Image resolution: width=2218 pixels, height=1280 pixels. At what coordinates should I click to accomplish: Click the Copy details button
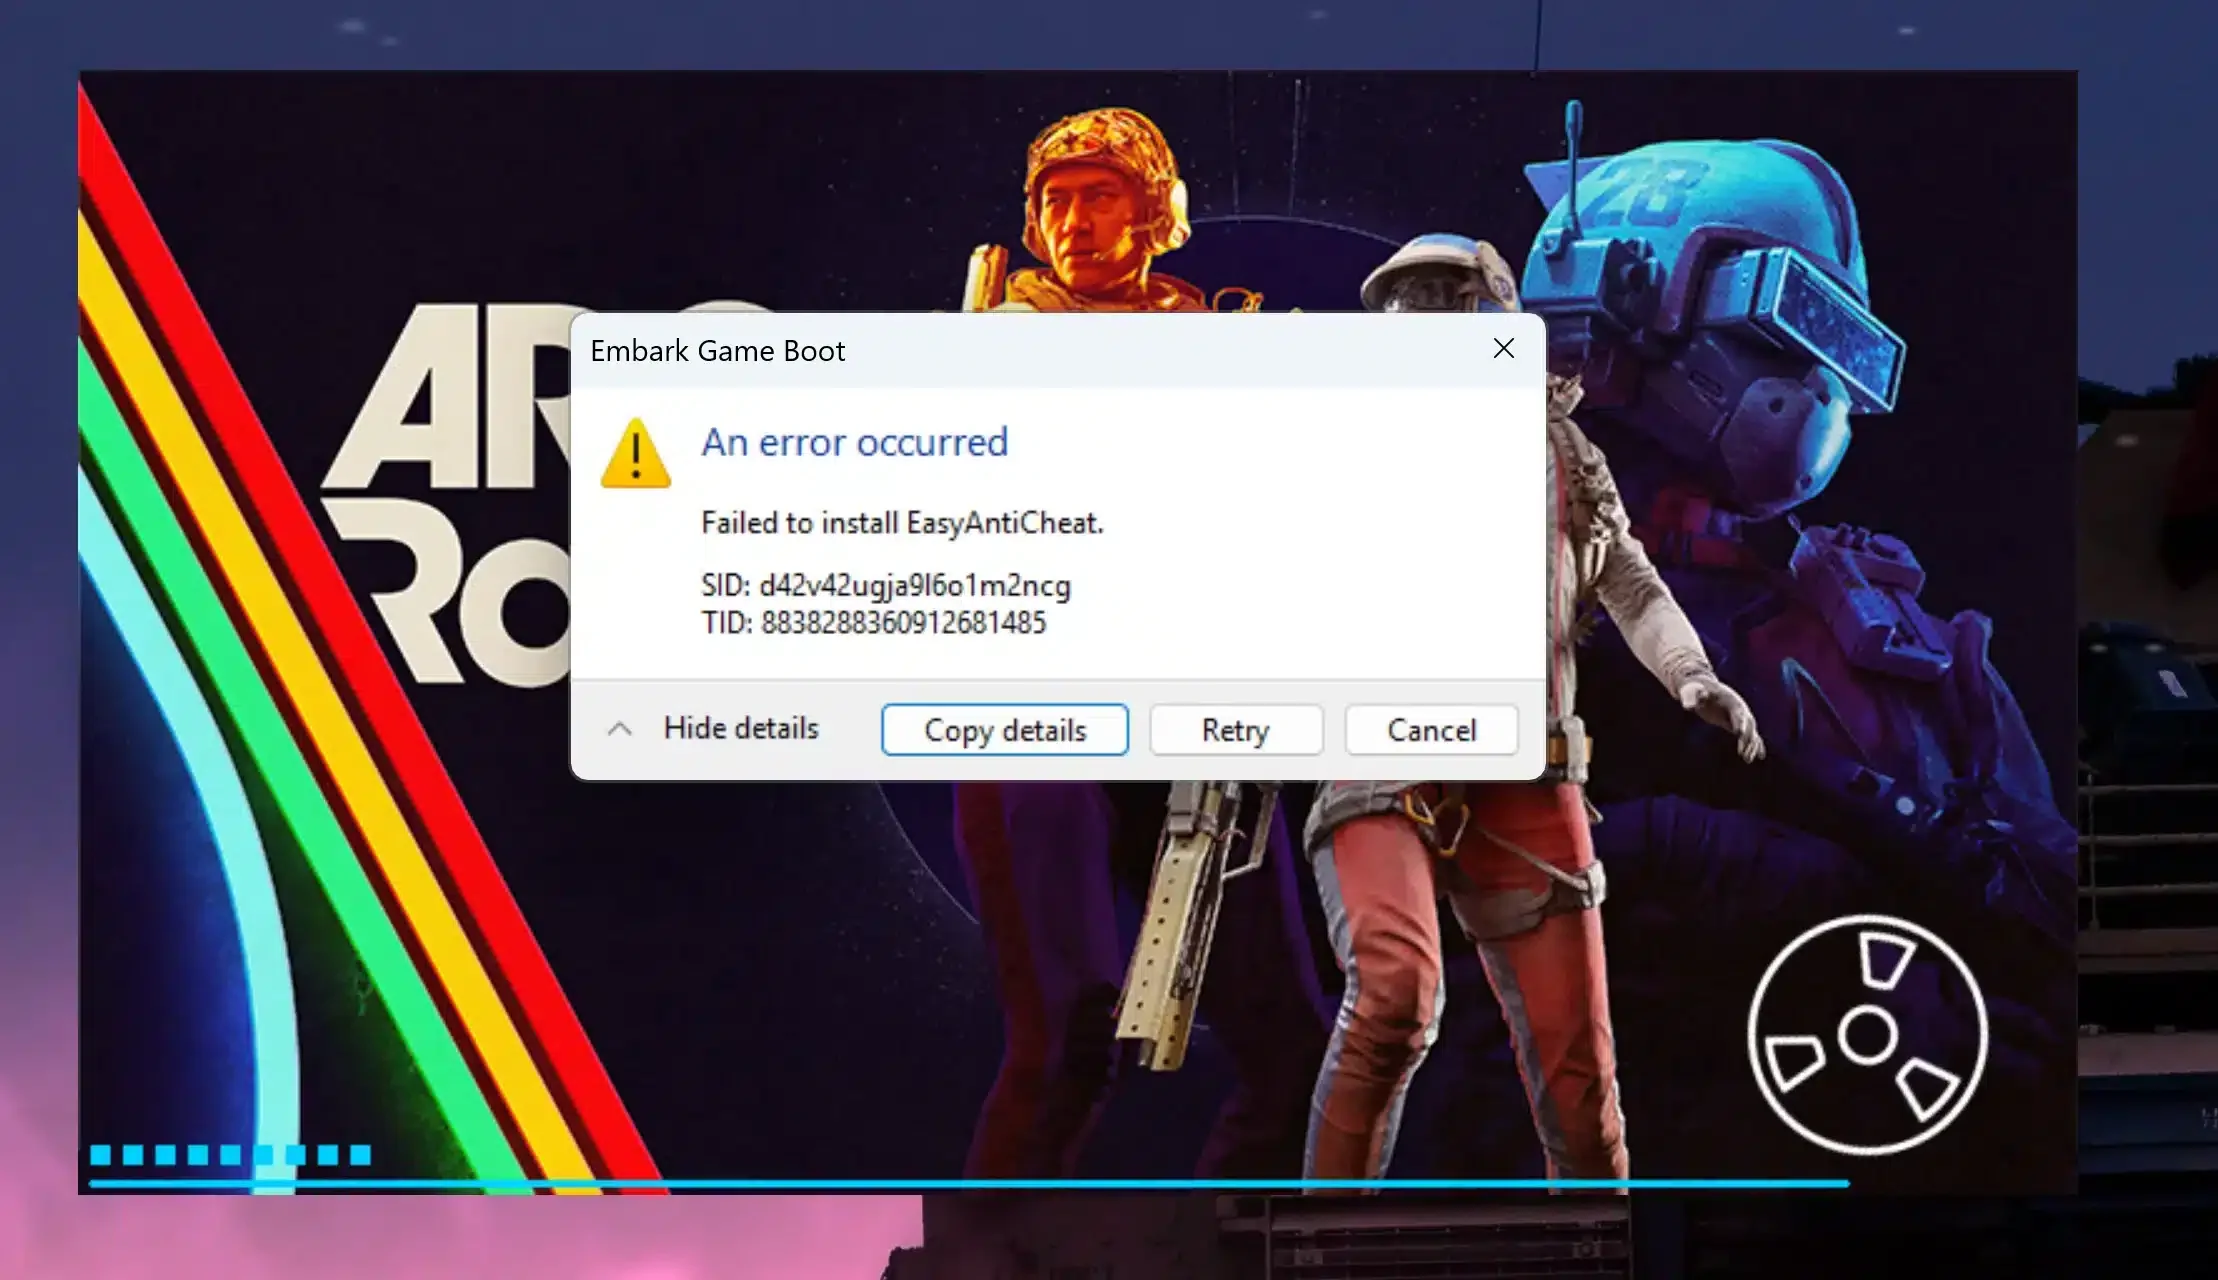1005,730
